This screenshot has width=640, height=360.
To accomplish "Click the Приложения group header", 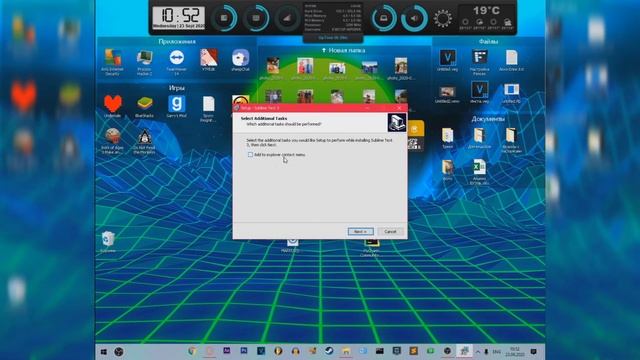I will pos(177,42).
